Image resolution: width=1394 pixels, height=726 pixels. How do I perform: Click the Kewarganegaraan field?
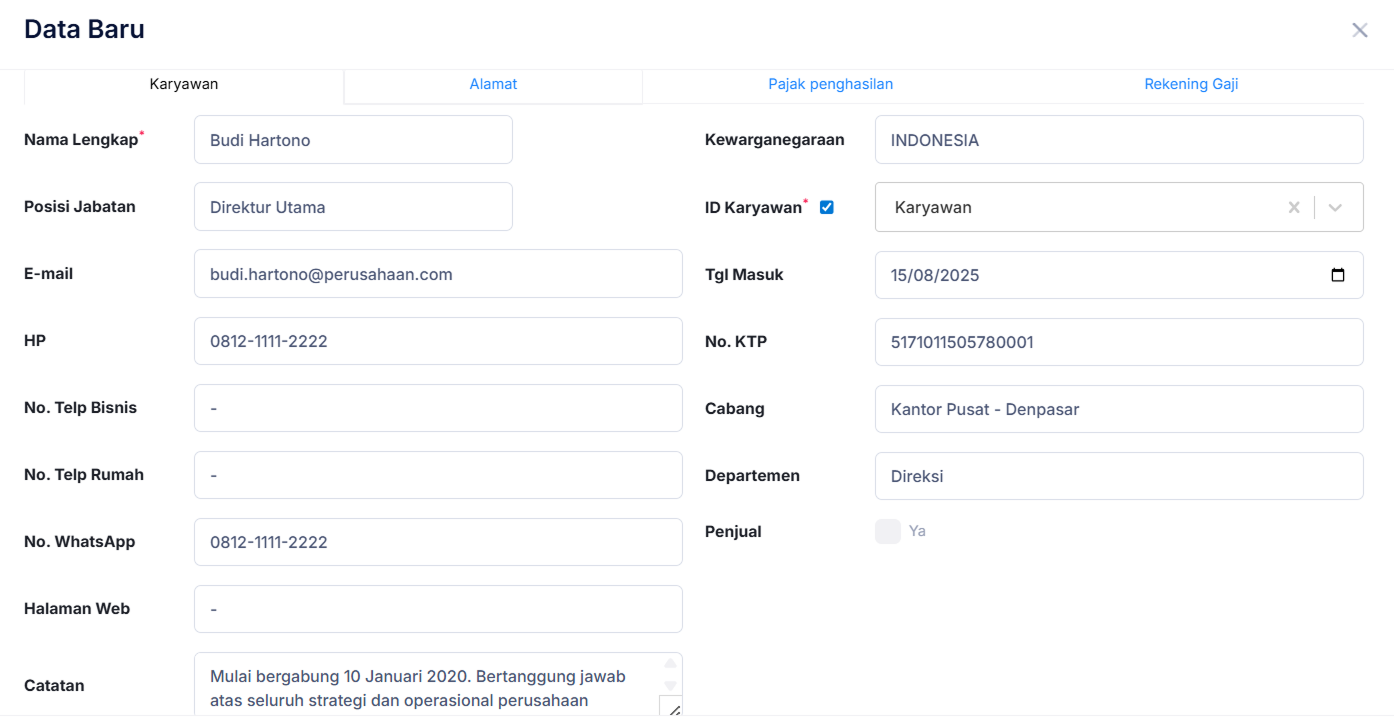pyautogui.click(x=1118, y=140)
